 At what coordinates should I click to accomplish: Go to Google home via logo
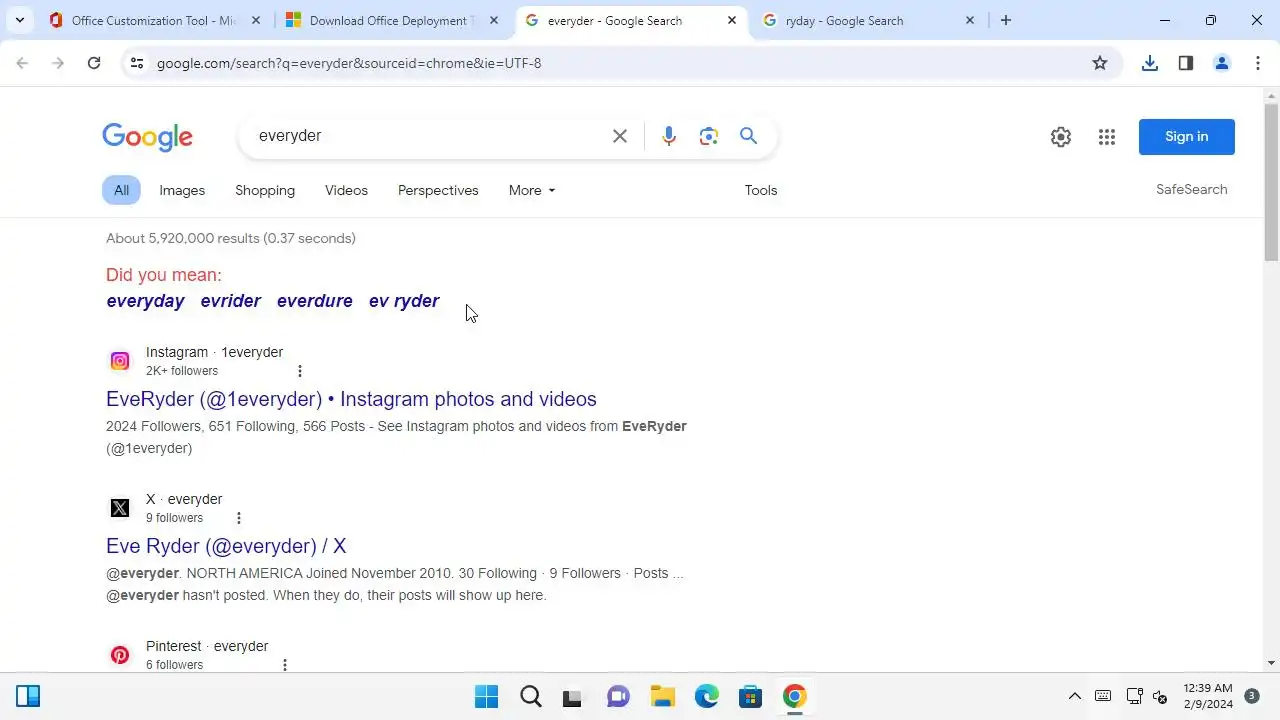click(147, 137)
